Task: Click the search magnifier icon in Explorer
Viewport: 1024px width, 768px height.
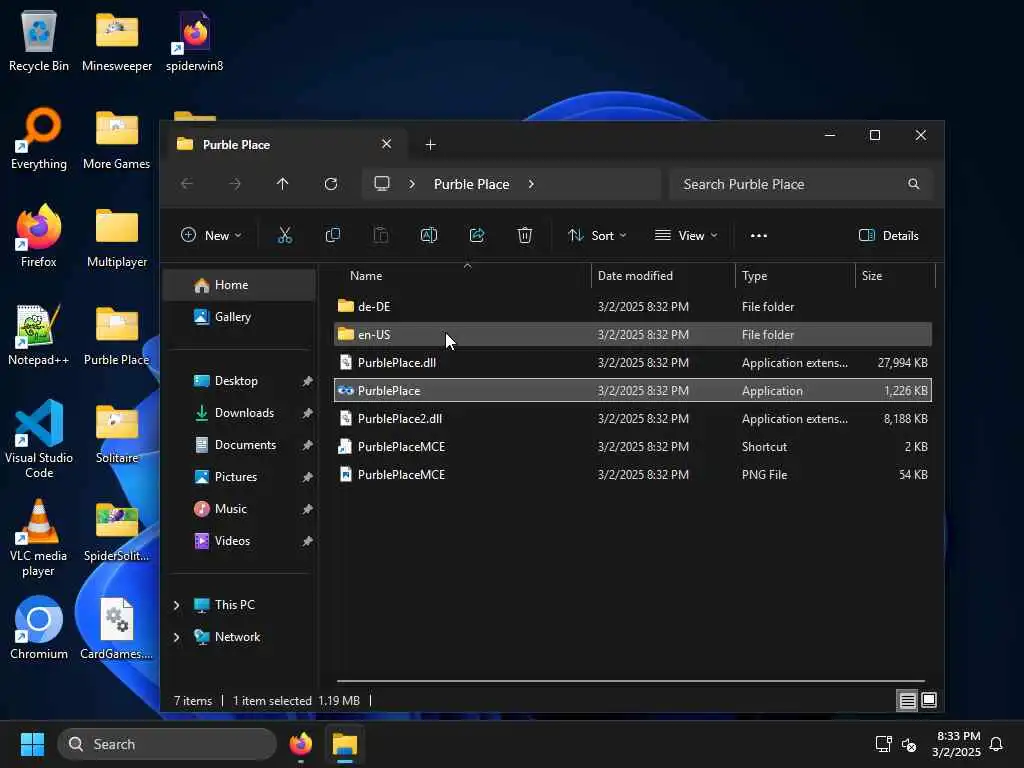Action: click(x=914, y=184)
